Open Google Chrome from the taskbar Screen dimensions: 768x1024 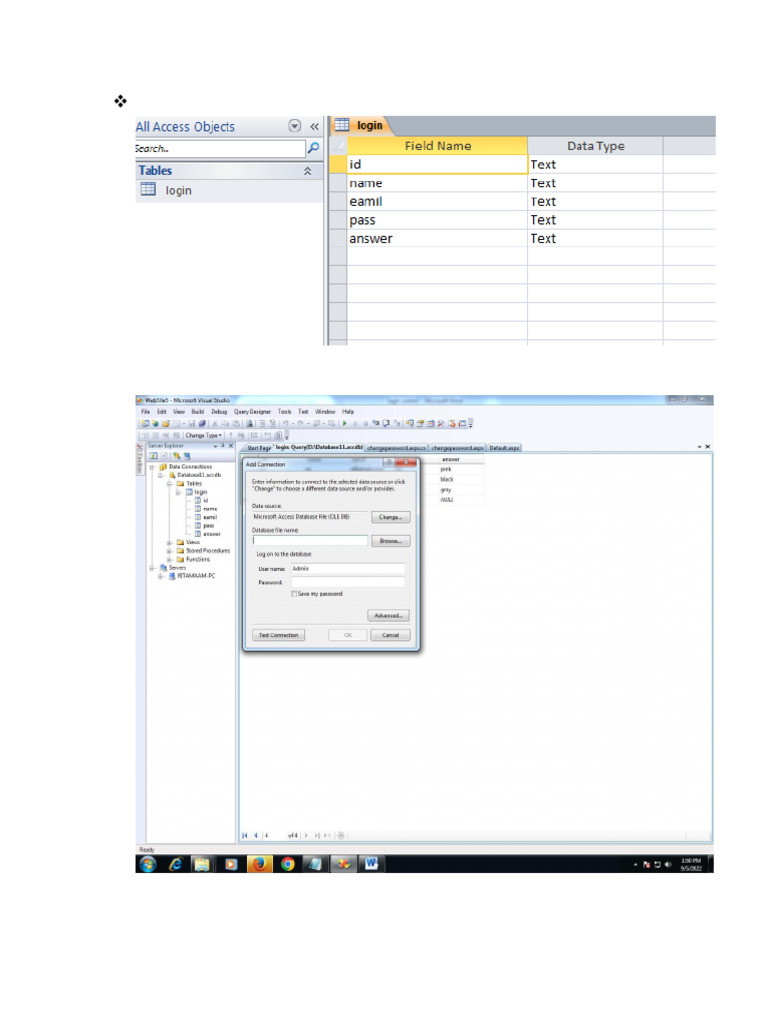point(288,863)
